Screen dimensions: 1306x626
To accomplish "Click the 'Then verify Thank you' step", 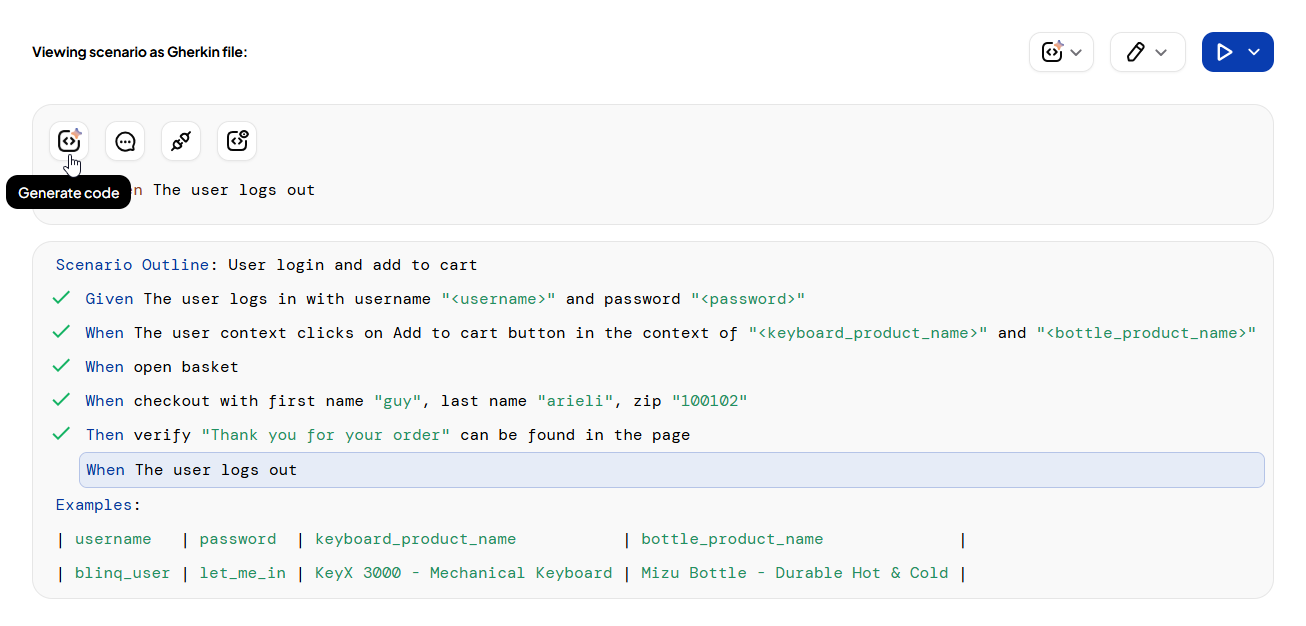I will (x=387, y=435).
